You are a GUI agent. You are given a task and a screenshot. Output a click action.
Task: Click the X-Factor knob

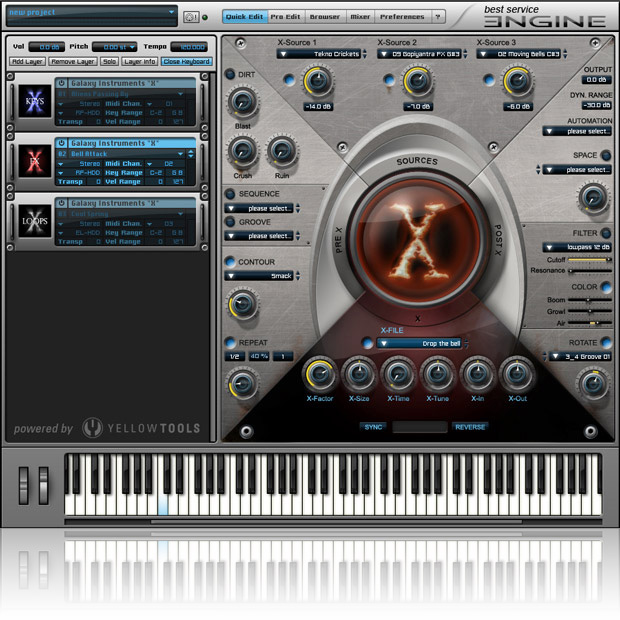pyautogui.click(x=318, y=376)
